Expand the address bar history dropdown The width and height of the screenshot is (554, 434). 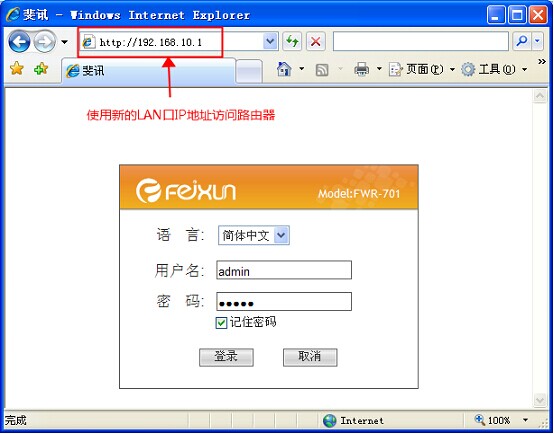coord(270,41)
